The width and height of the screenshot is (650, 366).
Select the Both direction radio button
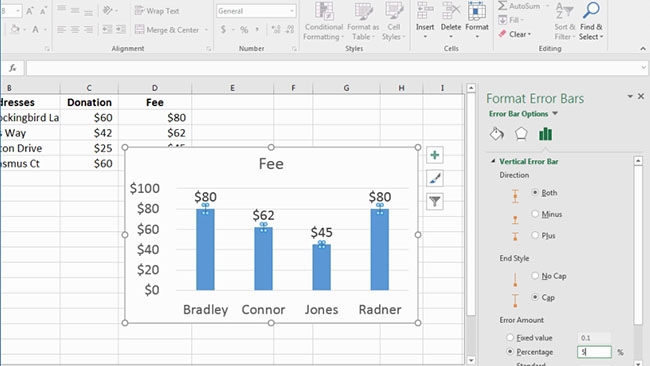535,192
